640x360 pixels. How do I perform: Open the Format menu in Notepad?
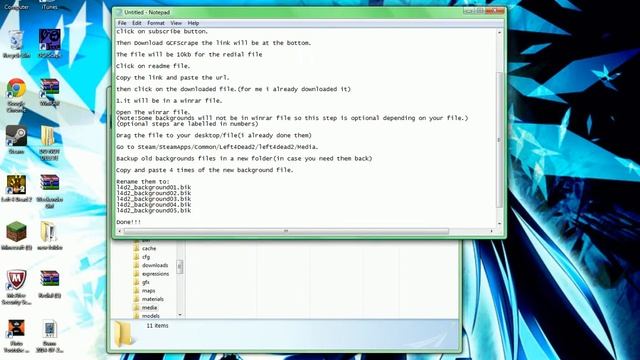(156, 23)
